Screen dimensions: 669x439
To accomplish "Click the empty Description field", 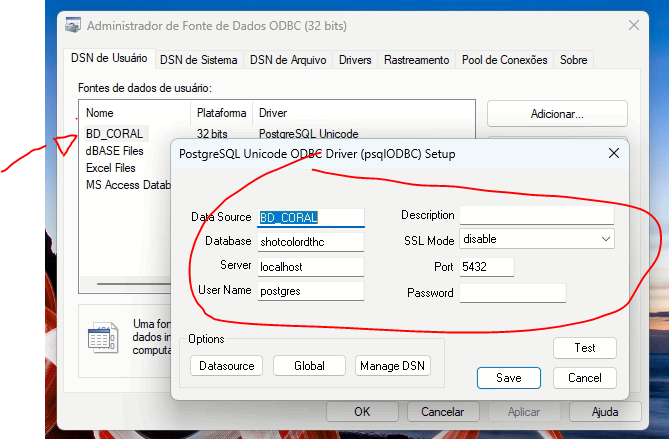I will (537, 215).
